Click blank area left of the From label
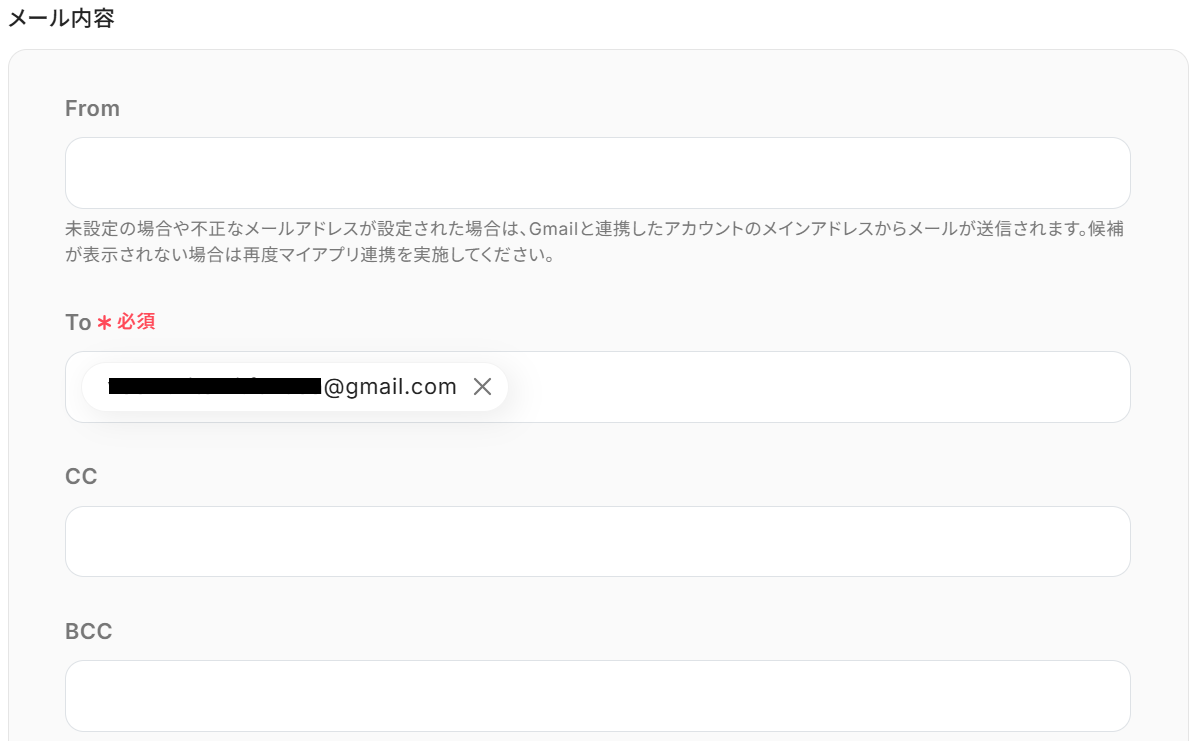 [36, 108]
